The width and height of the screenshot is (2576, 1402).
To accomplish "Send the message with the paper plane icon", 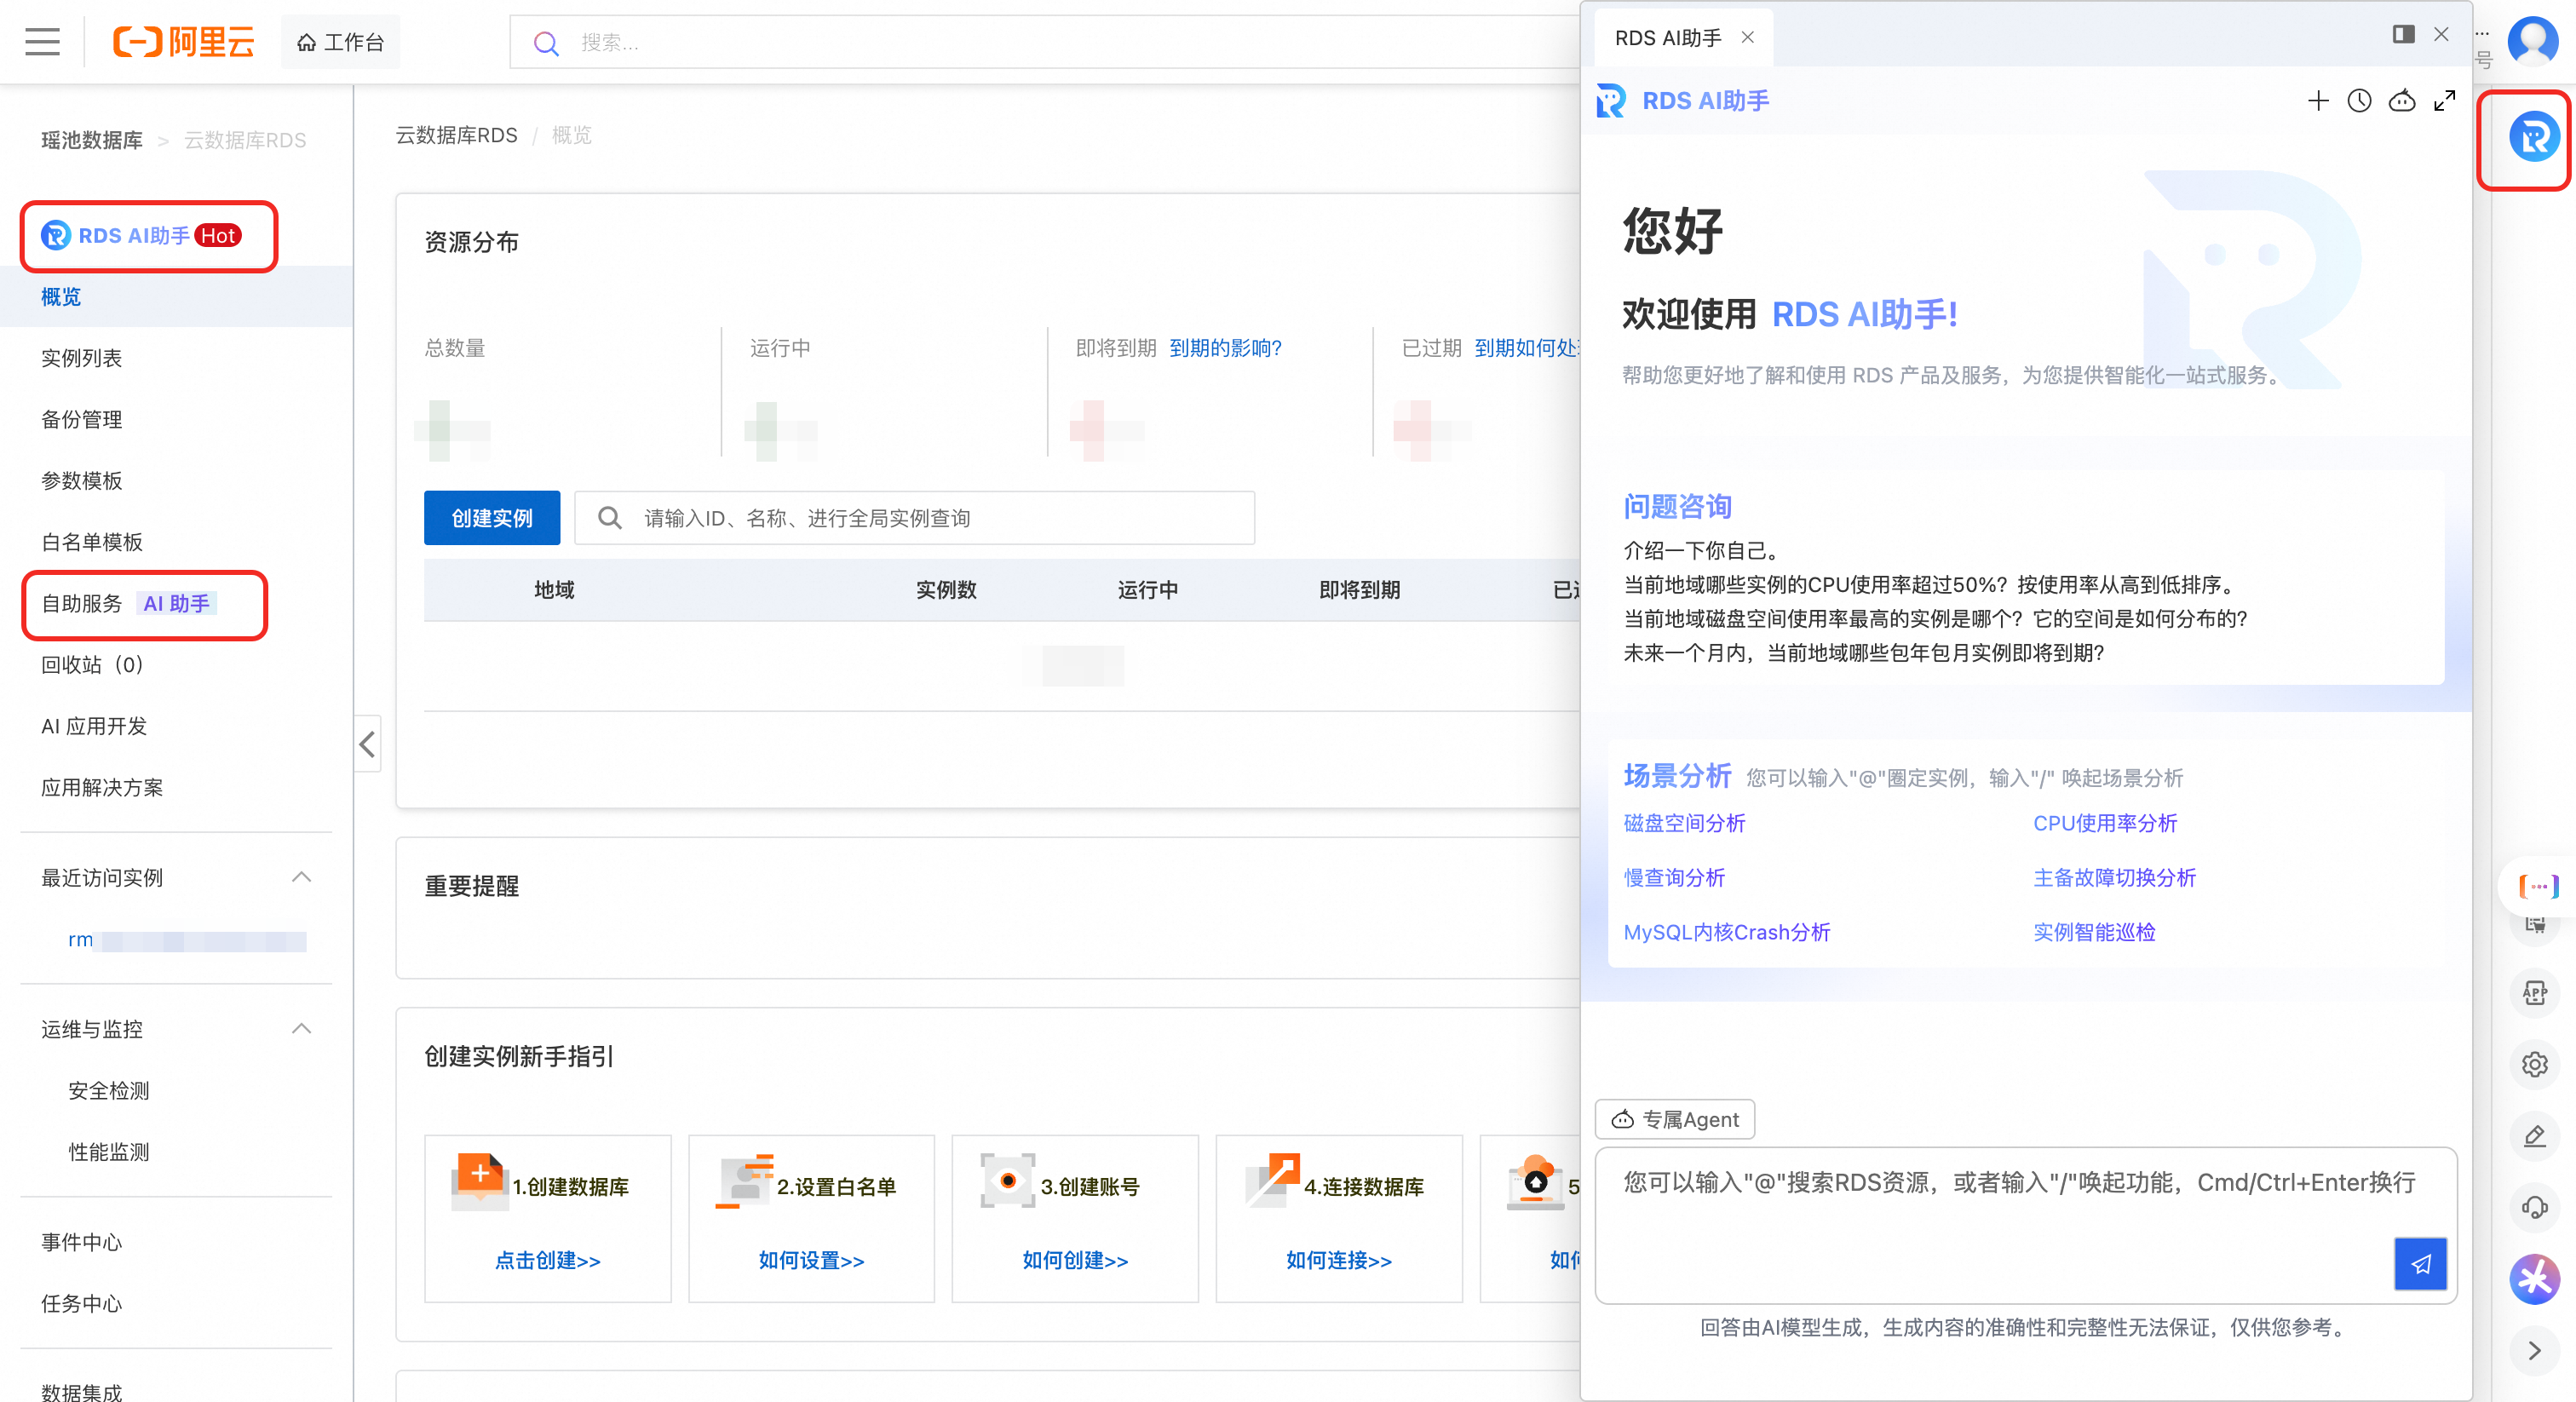I will point(2420,1264).
